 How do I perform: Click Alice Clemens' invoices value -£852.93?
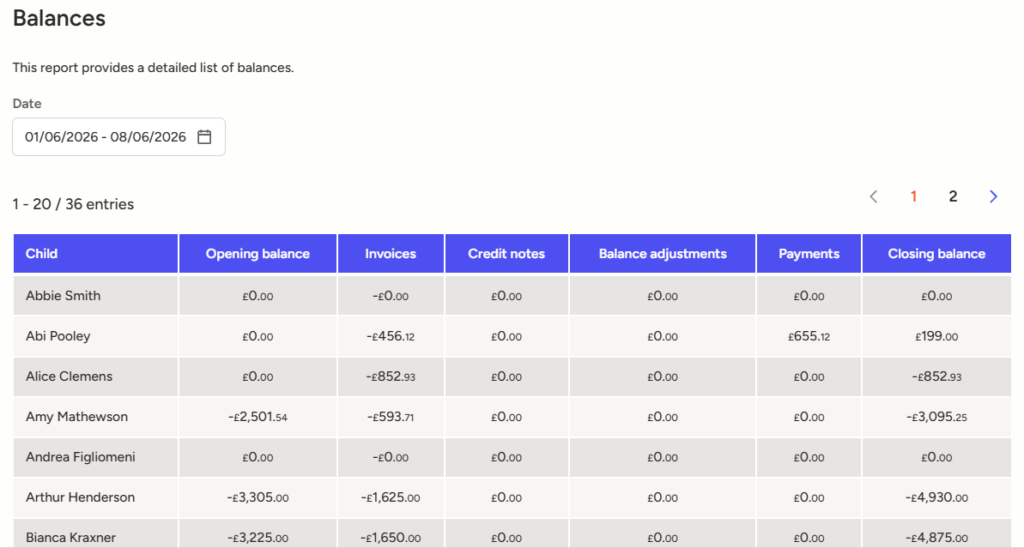pos(391,377)
